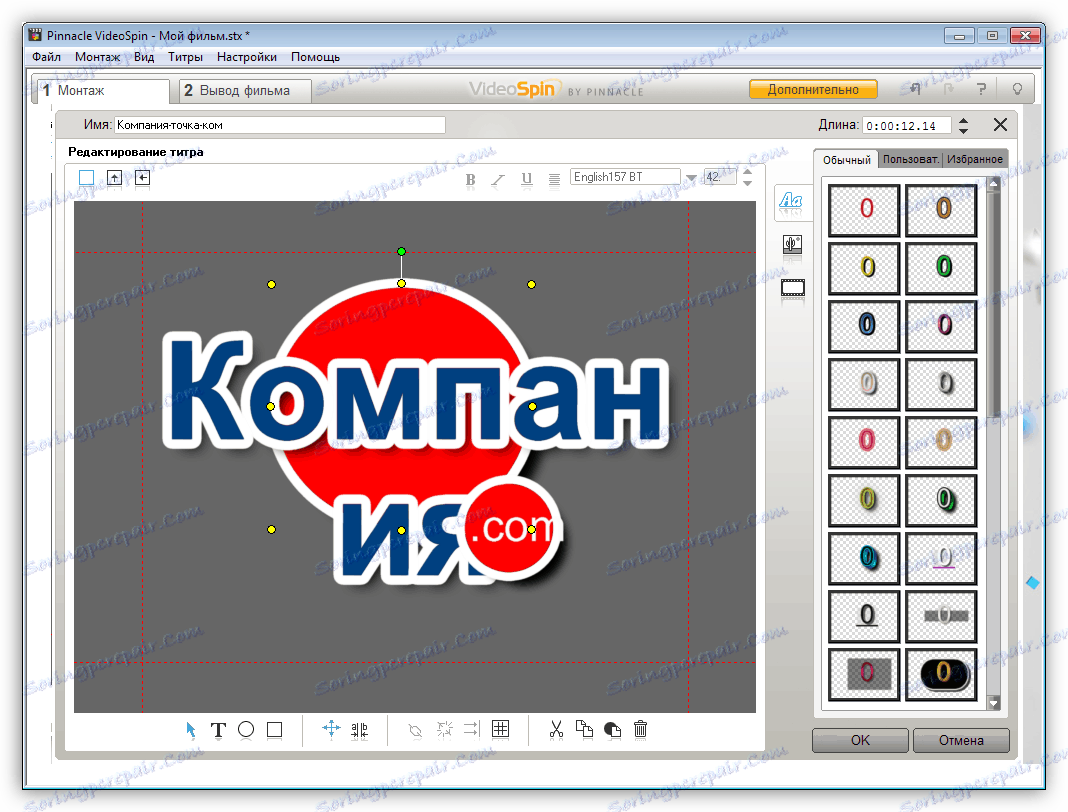Select the Обычный styles tab

click(846, 160)
